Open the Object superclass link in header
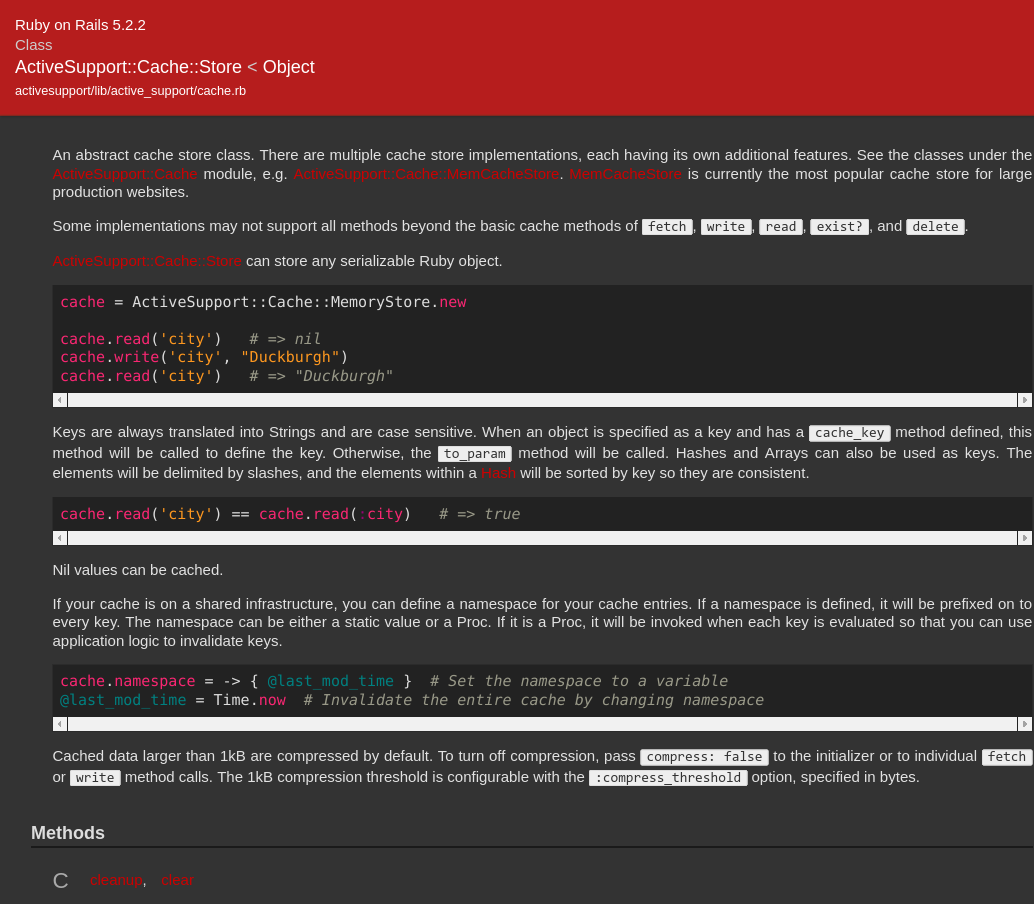The height and width of the screenshot is (904, 1034). [288, 67]
